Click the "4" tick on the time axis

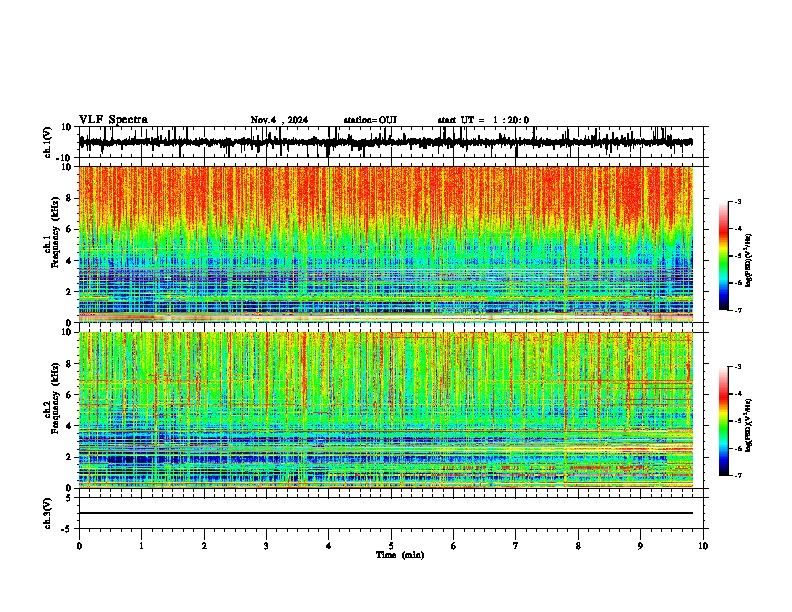(x=329, y=546)
